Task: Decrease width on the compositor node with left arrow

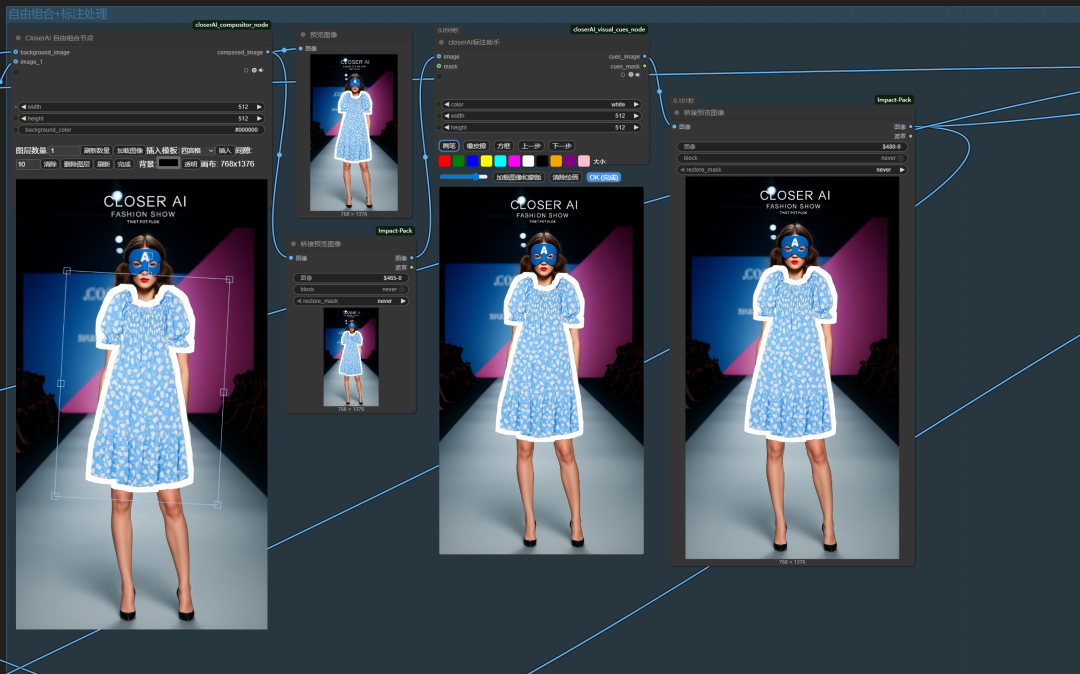Action: 23,107
